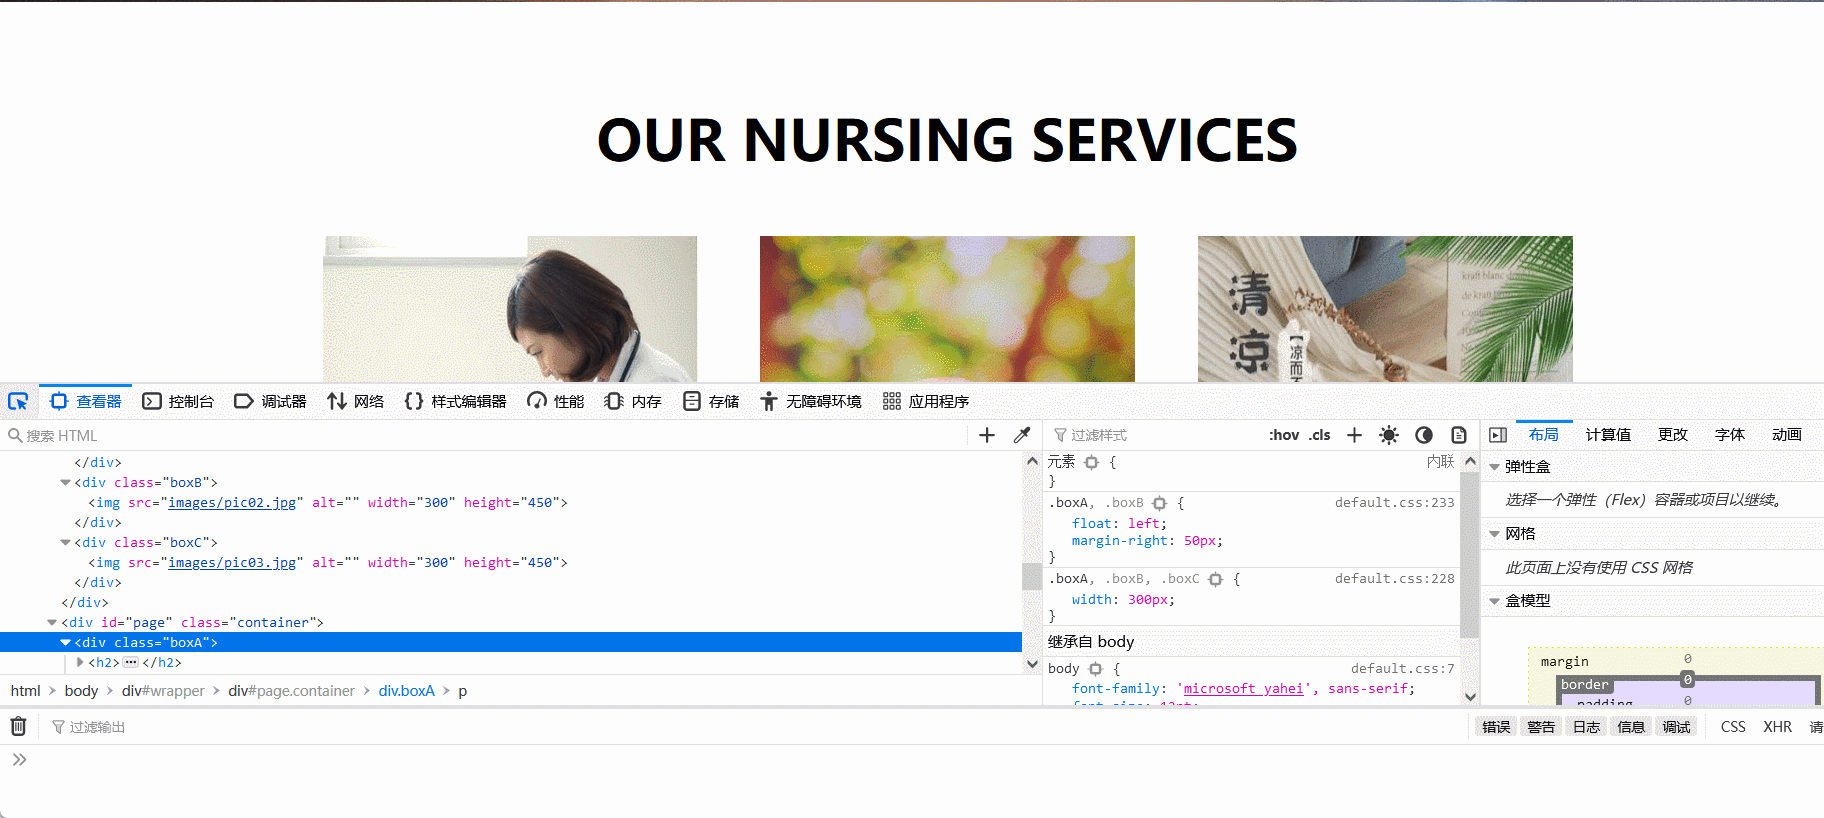
Task: Switch to the 布局 layout tab
Action: [x=1544, y=434]
